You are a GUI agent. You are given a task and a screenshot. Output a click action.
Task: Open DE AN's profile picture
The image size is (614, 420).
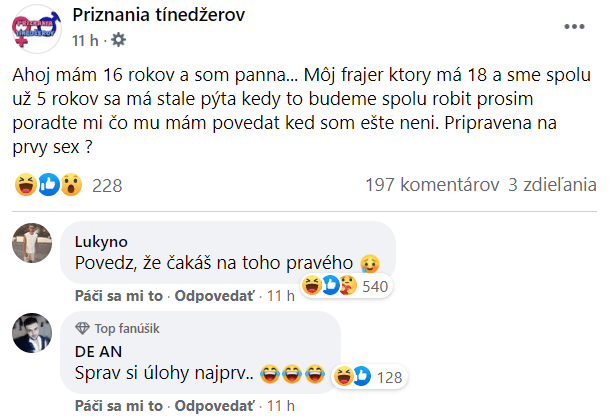37,332
